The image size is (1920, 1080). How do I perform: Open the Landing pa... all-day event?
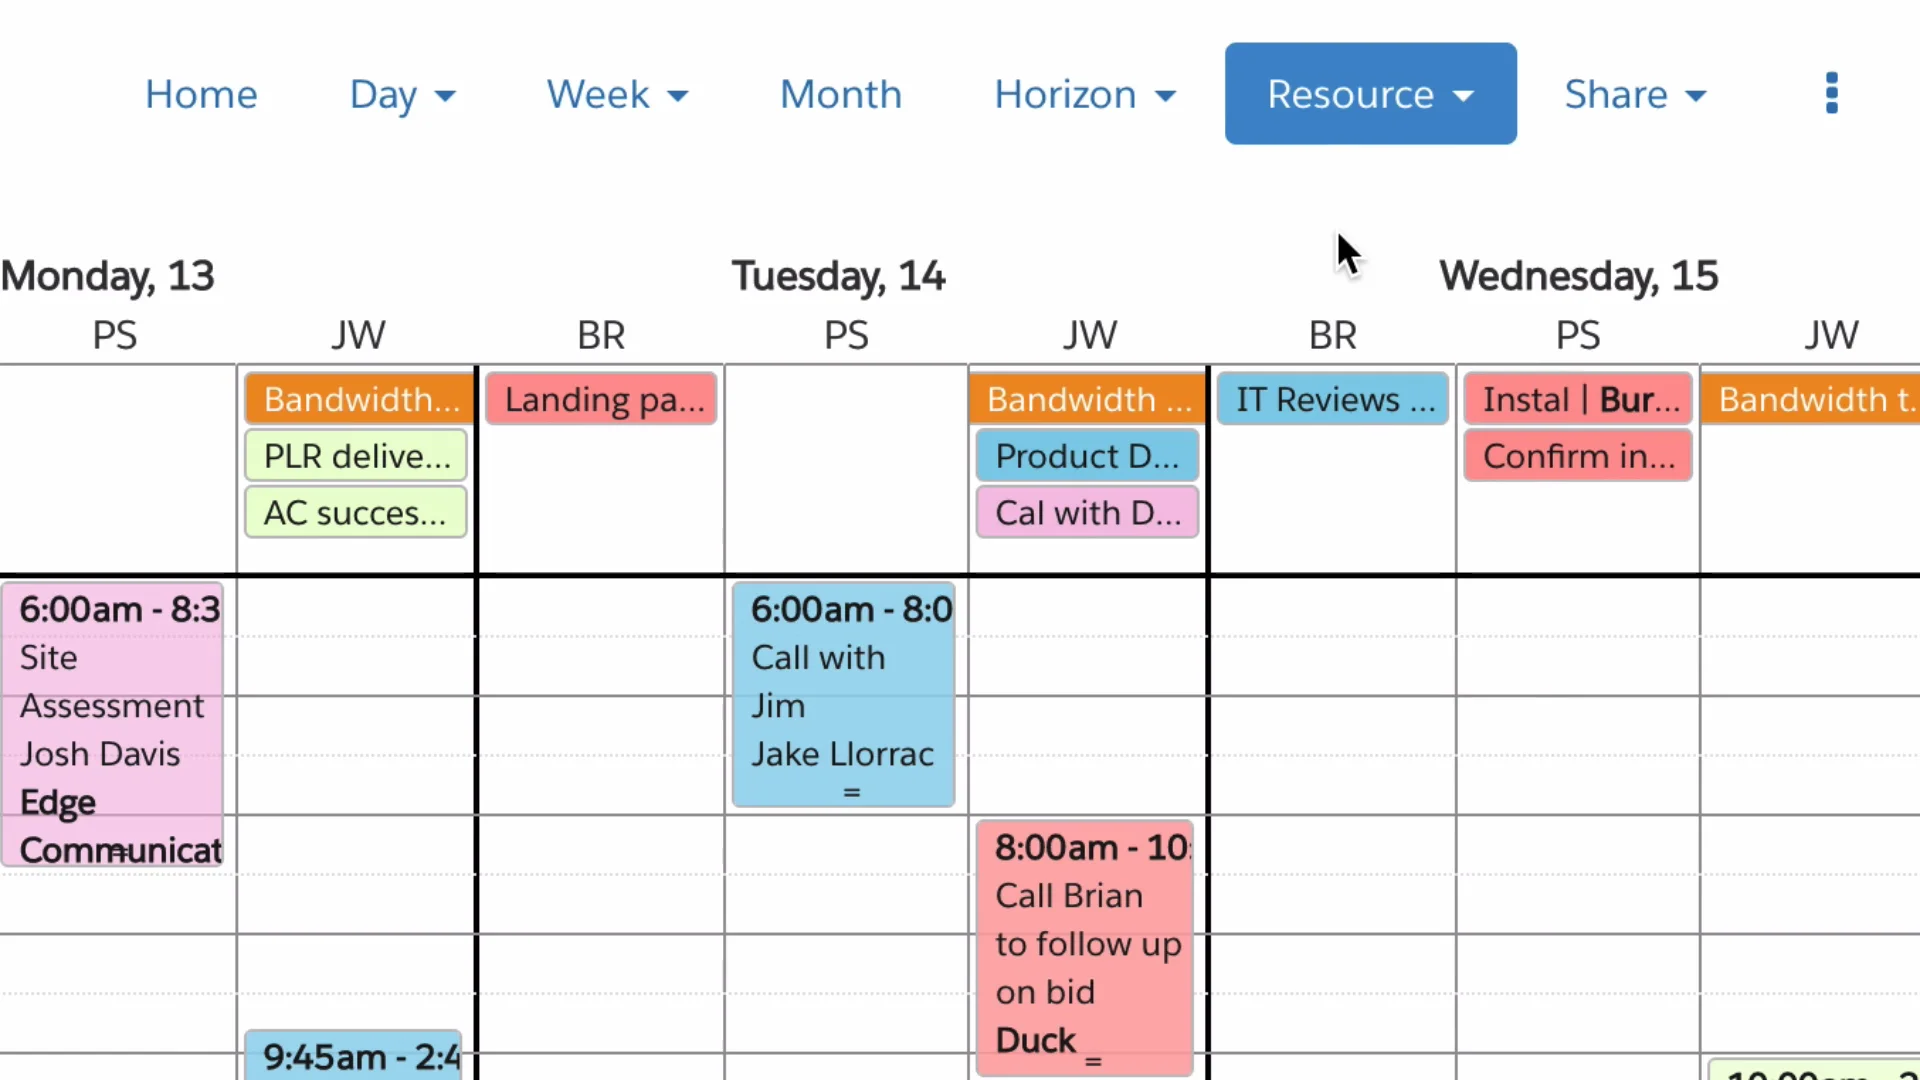602,400
